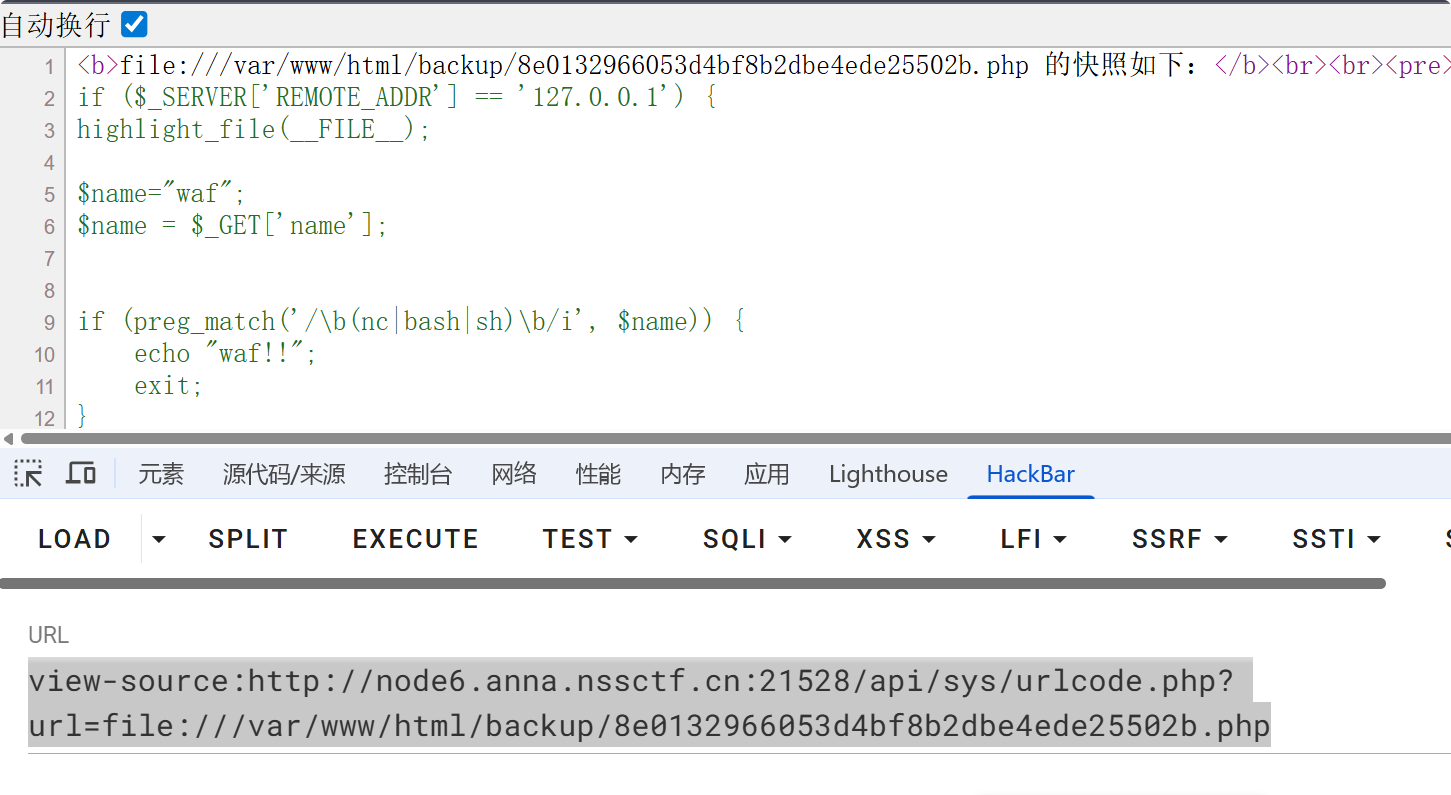Switch to the HackBar tab

1031,474
